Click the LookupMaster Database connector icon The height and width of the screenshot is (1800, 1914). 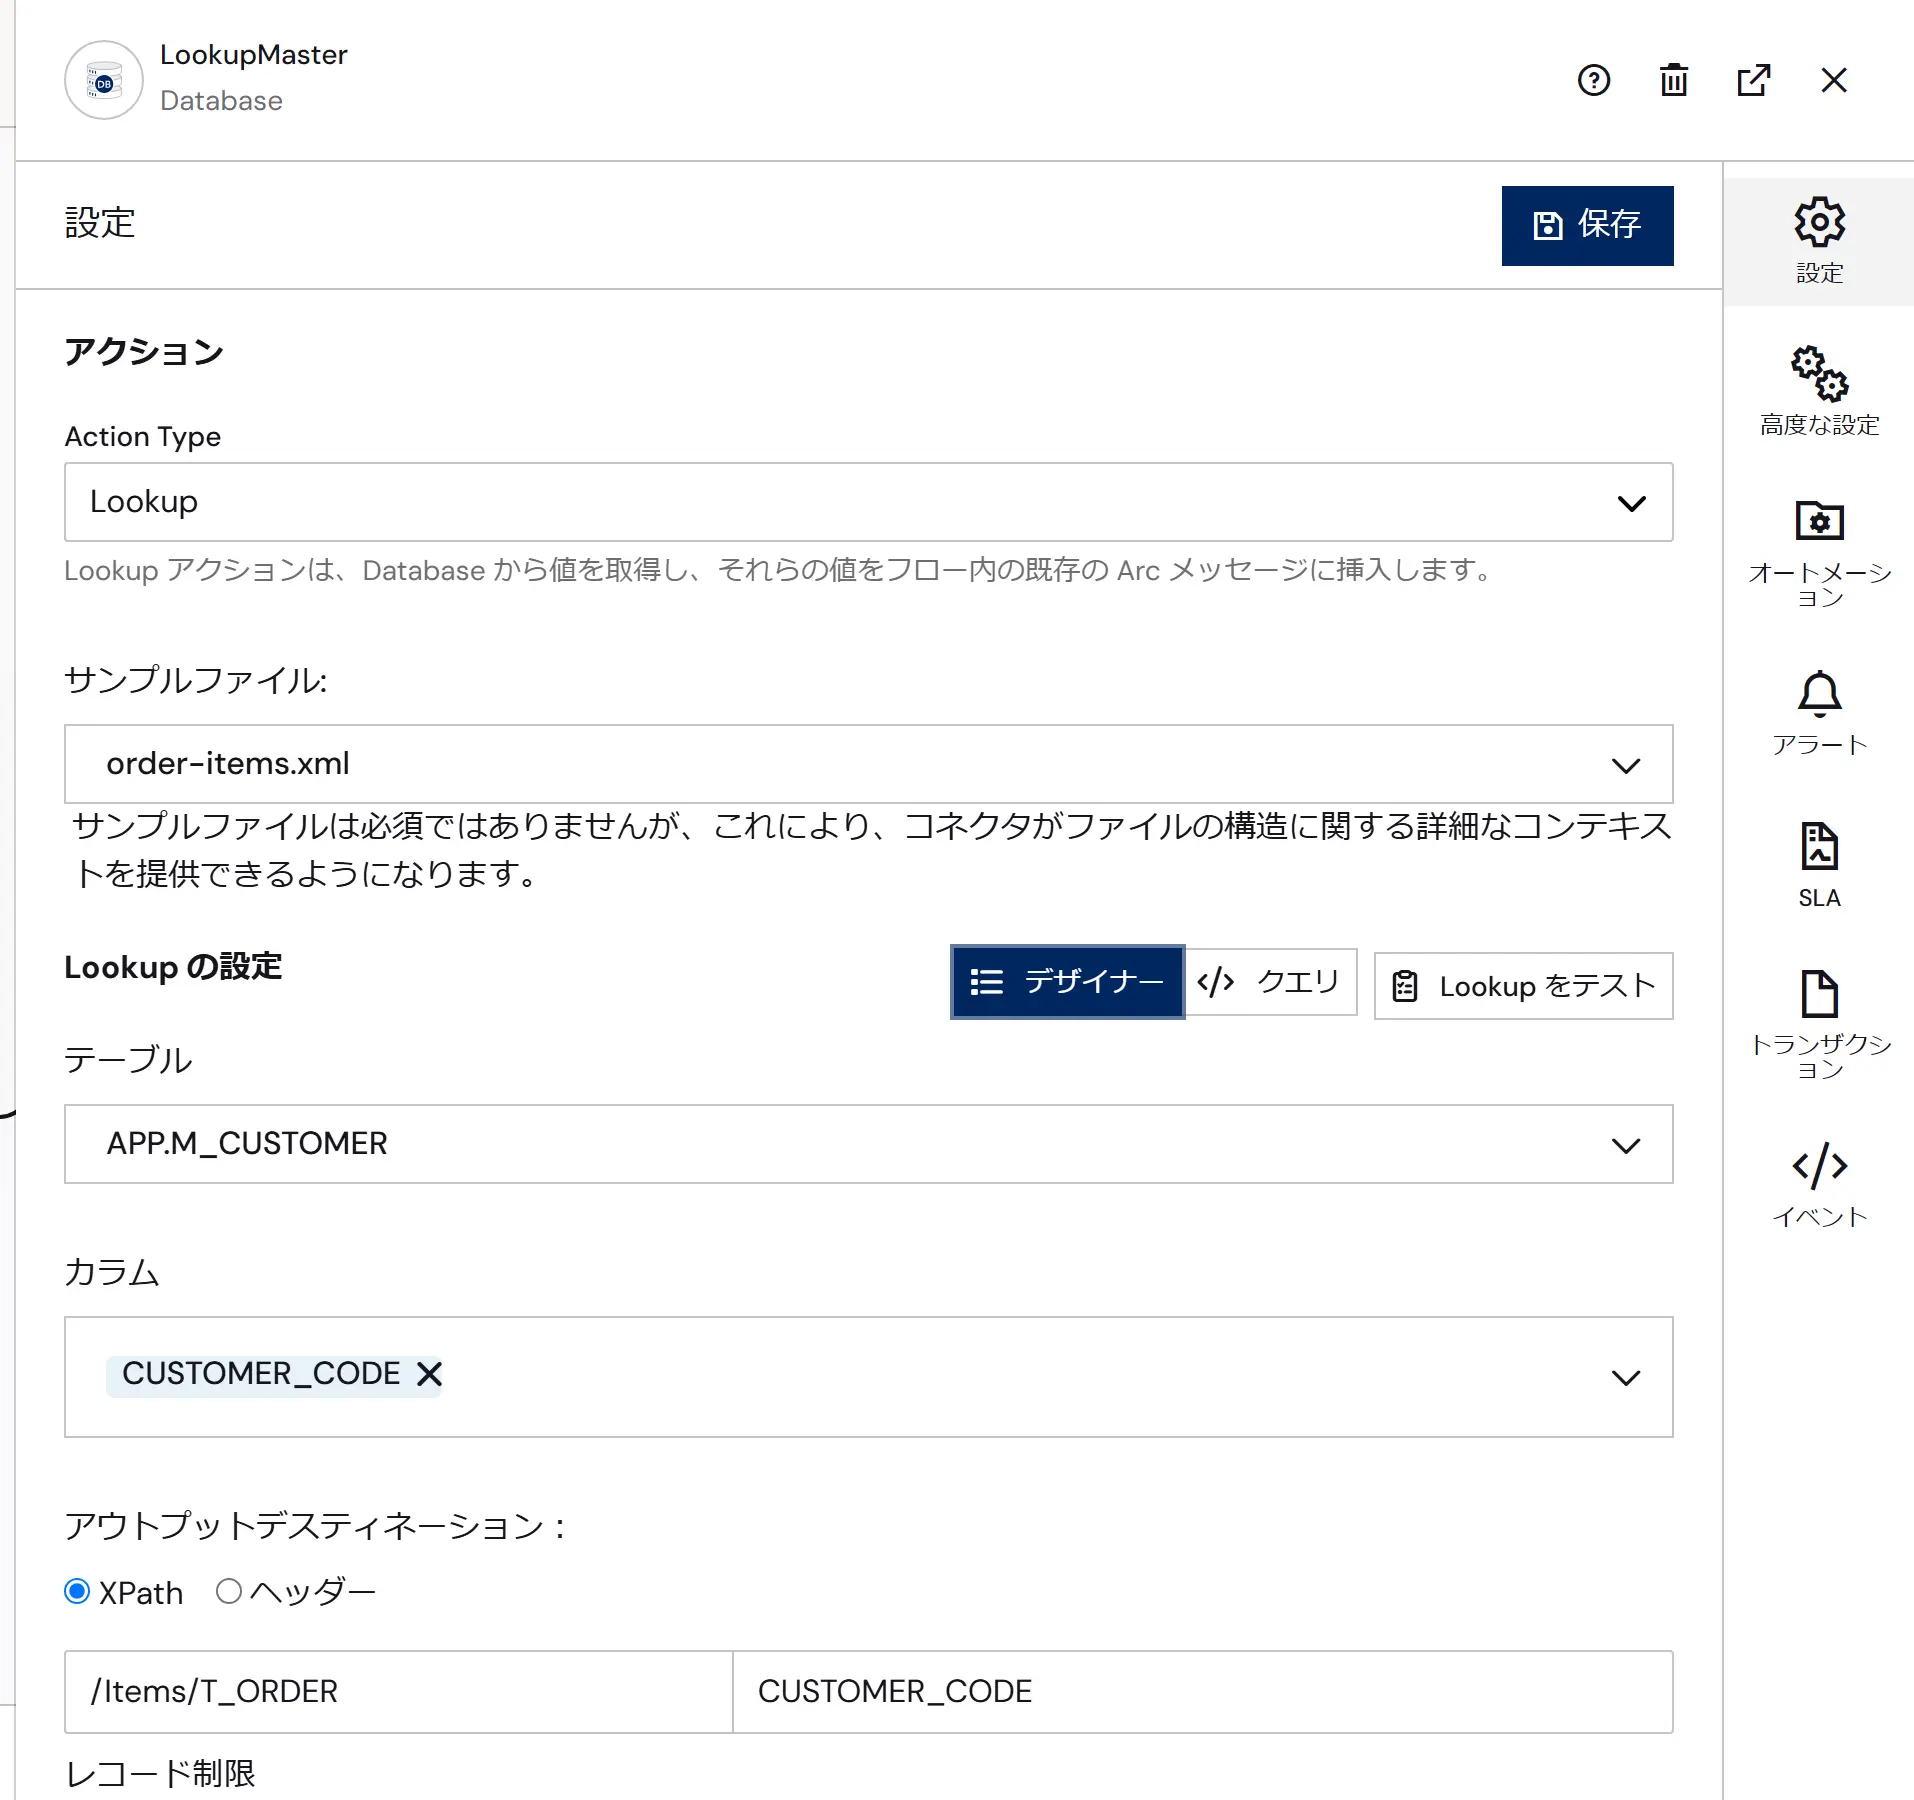point(104,80)
